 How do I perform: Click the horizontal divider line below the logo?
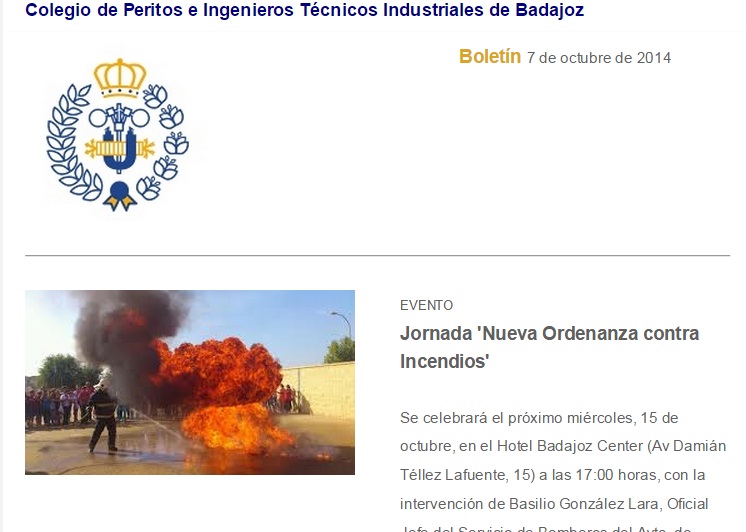click(377, 256)
